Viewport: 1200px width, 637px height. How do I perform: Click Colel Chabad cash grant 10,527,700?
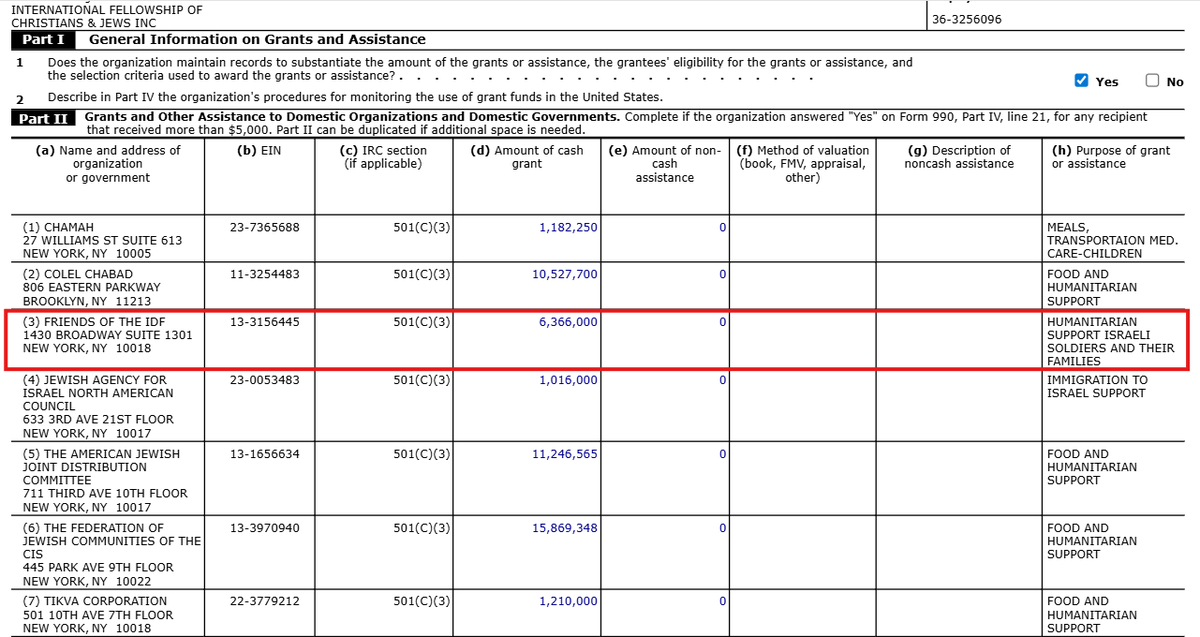[x=565, y=274]
